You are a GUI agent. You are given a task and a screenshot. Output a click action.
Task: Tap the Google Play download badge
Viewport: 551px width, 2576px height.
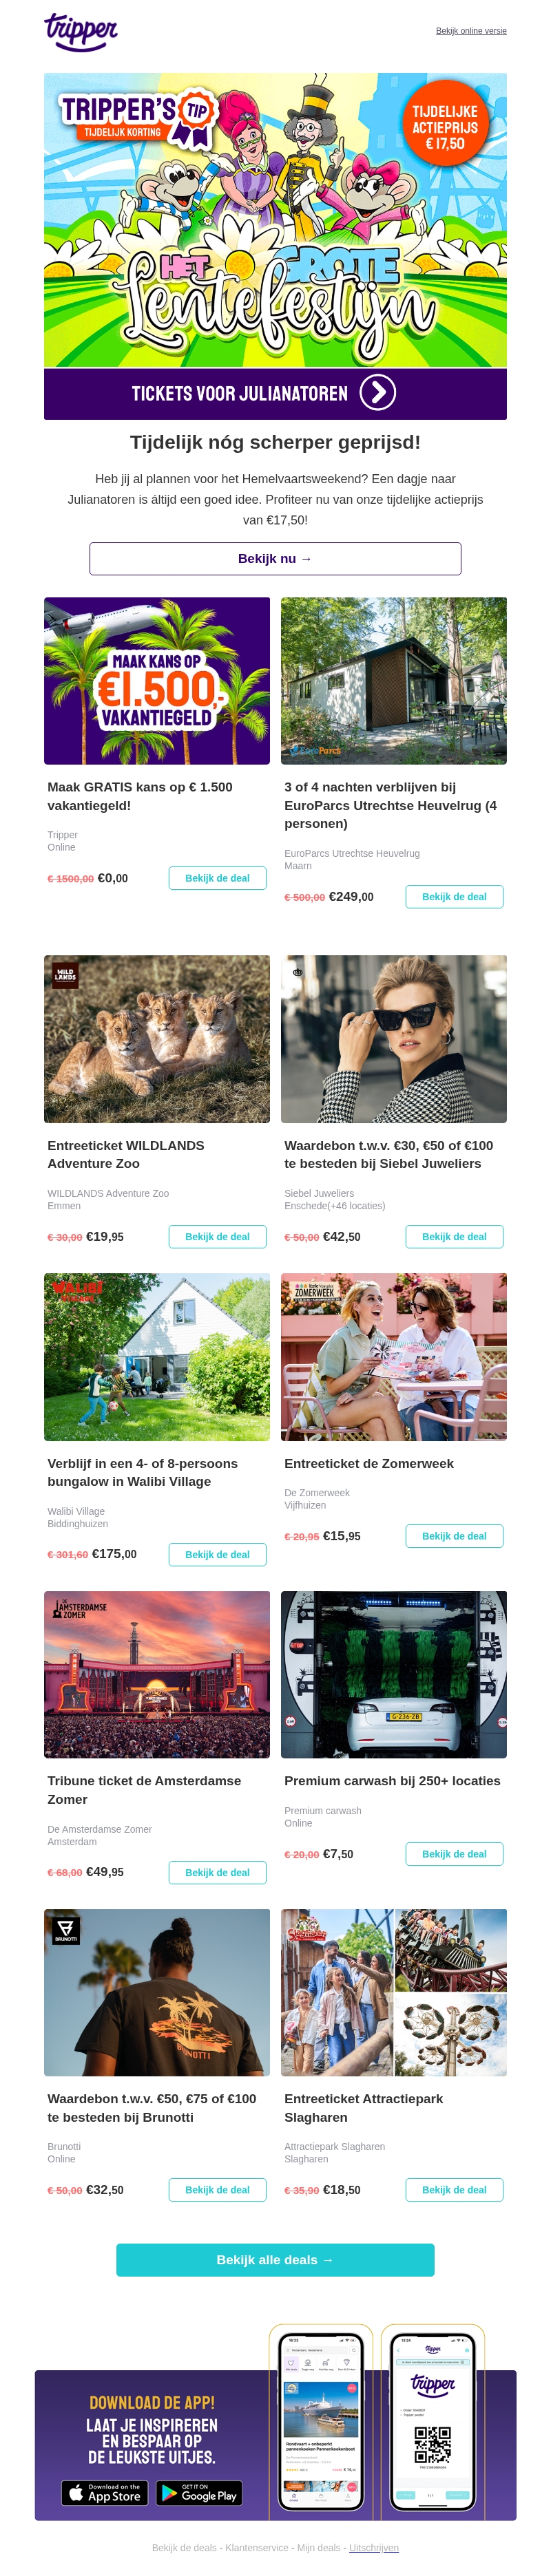pos(198,2494)
